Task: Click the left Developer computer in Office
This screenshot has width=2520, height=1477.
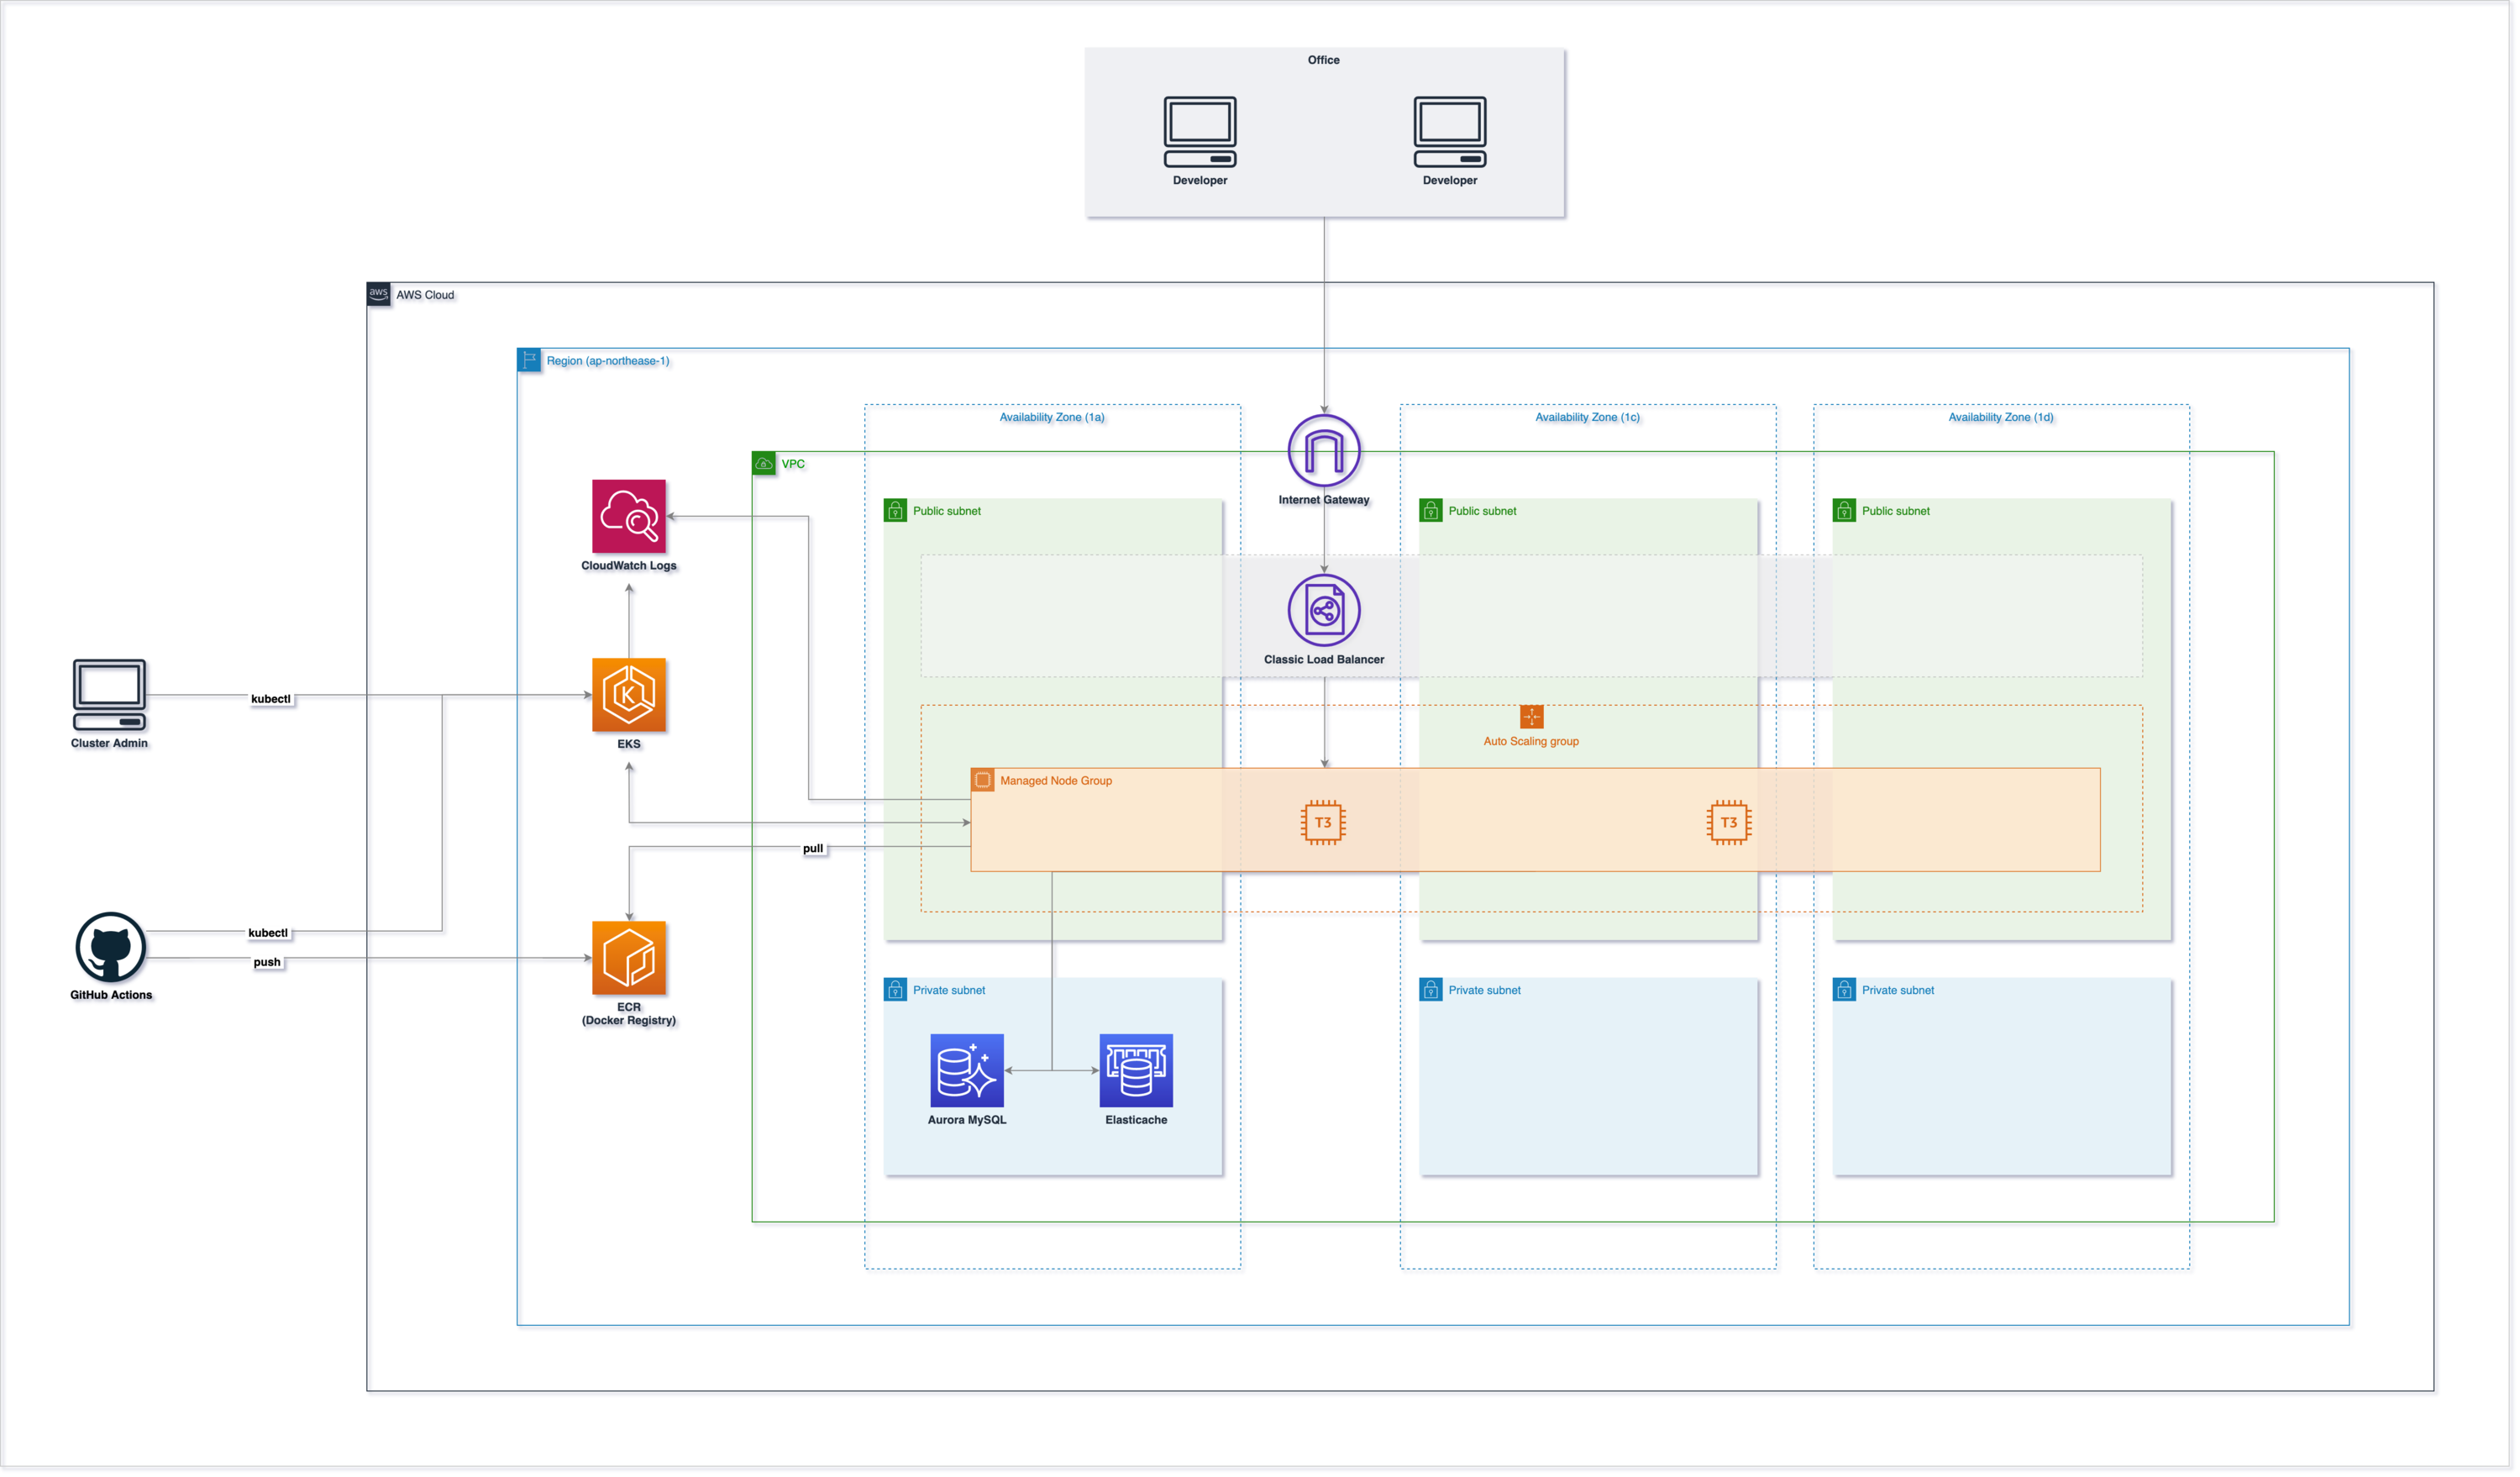Action: (1200, 132)
